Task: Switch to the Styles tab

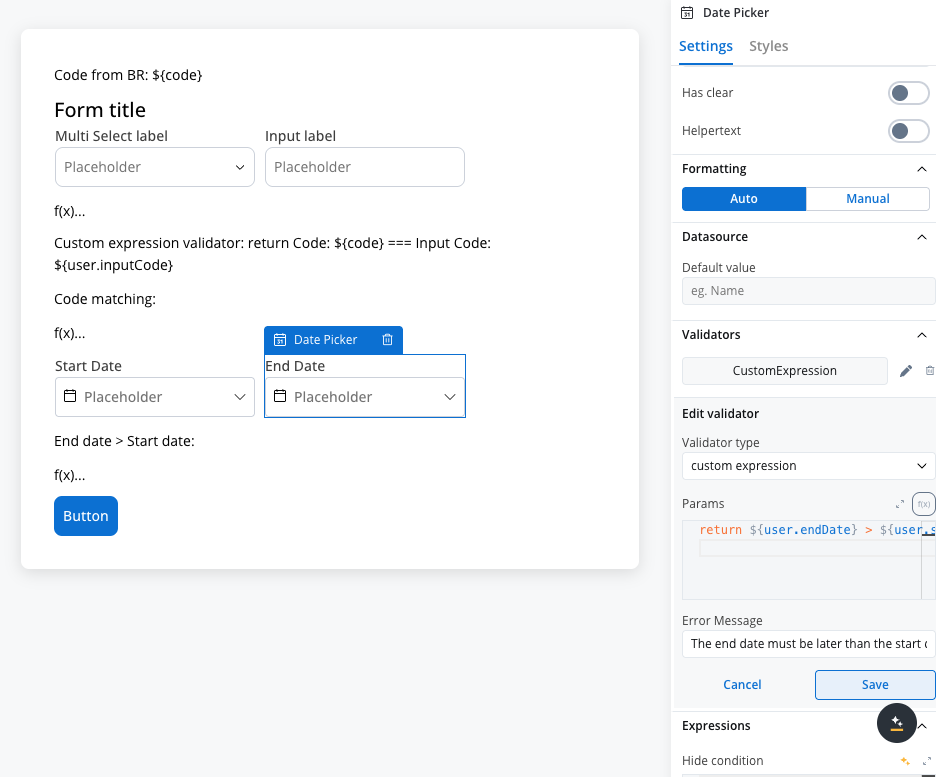Action: (x=768, y=46)
